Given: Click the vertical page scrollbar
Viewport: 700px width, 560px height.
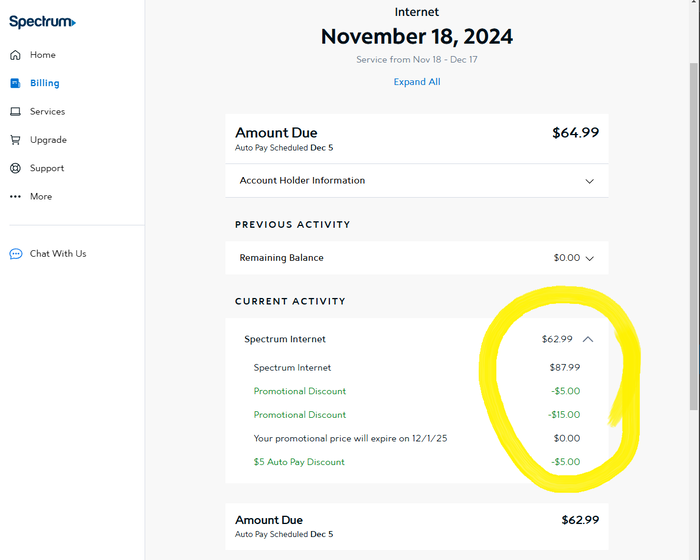Looking at the screenshot, I should tap(693, 237).
